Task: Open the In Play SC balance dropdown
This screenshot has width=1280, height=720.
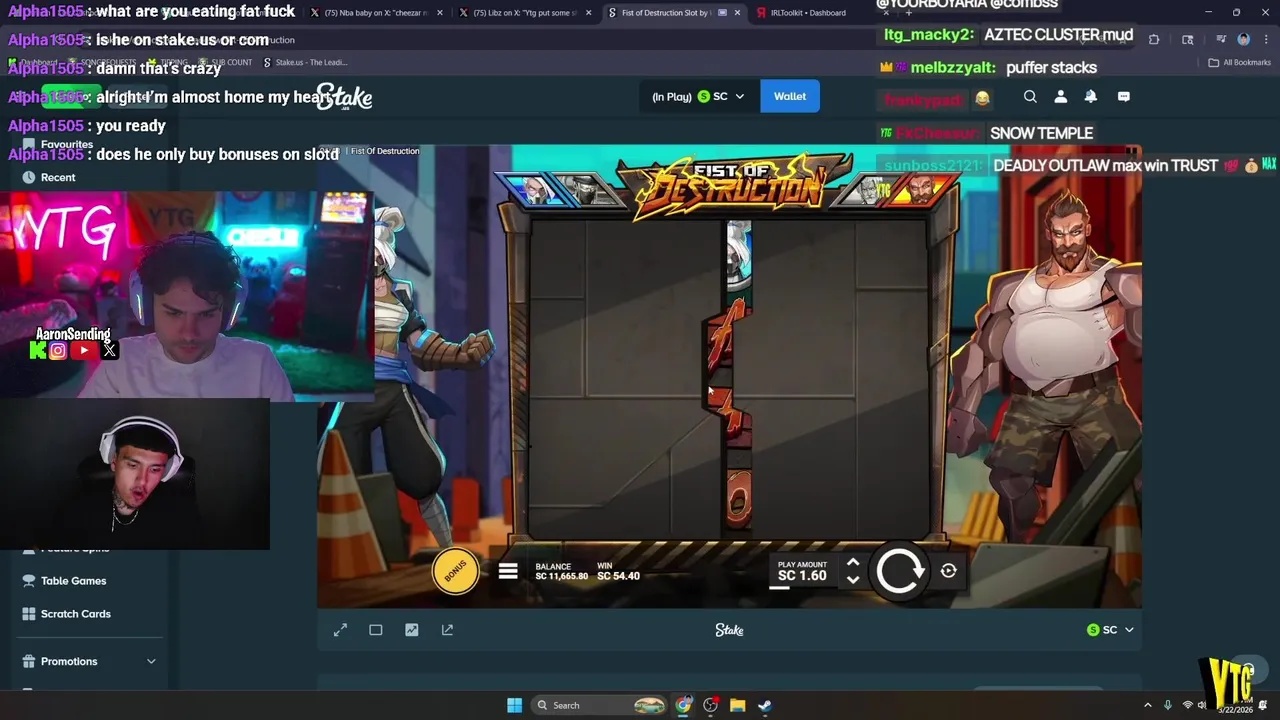Action: [698, 96]
